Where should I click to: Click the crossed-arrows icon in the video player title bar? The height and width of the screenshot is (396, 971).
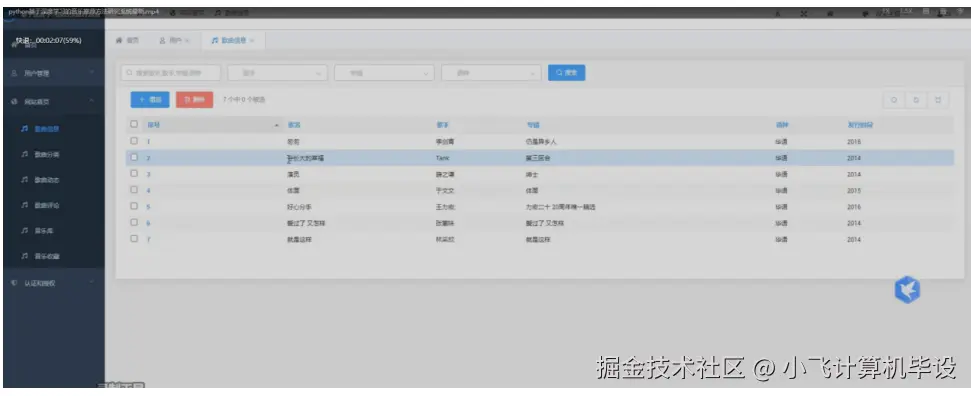pos(804,13)
